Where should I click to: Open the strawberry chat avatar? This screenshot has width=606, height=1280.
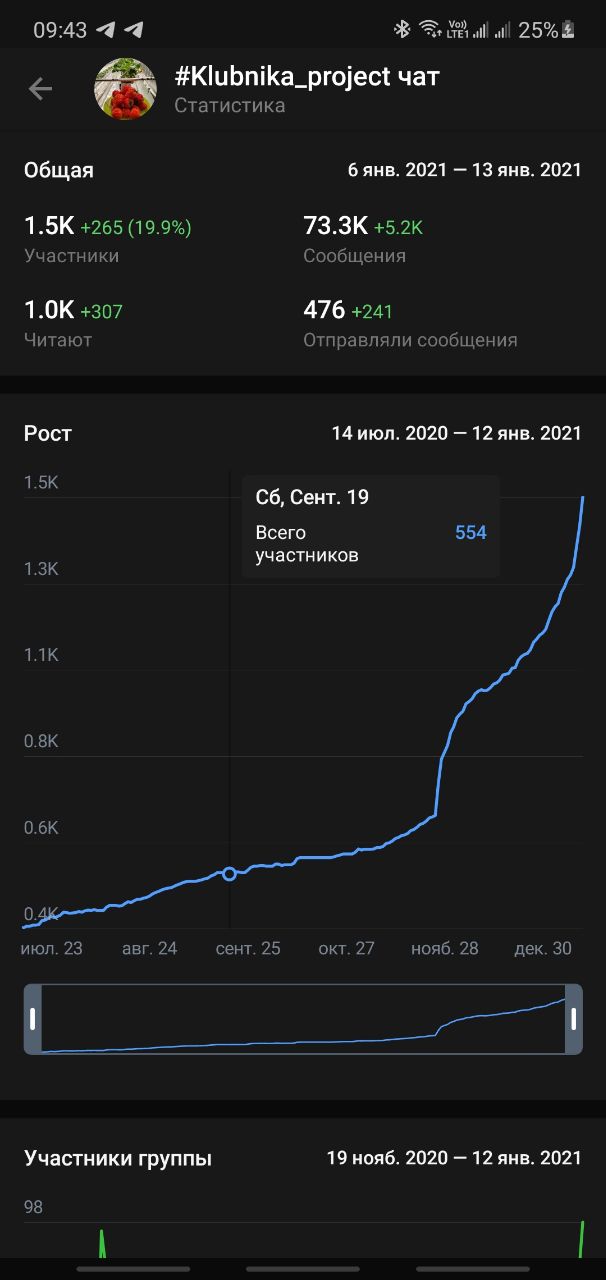(125, 89)
